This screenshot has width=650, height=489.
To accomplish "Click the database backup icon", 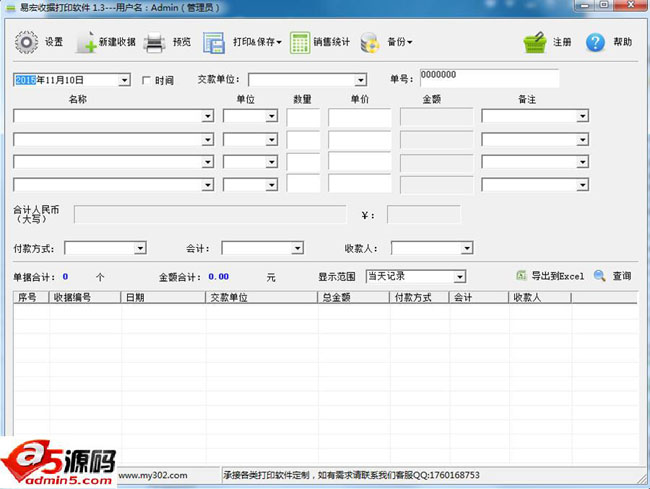I will (x=370, y=43).
